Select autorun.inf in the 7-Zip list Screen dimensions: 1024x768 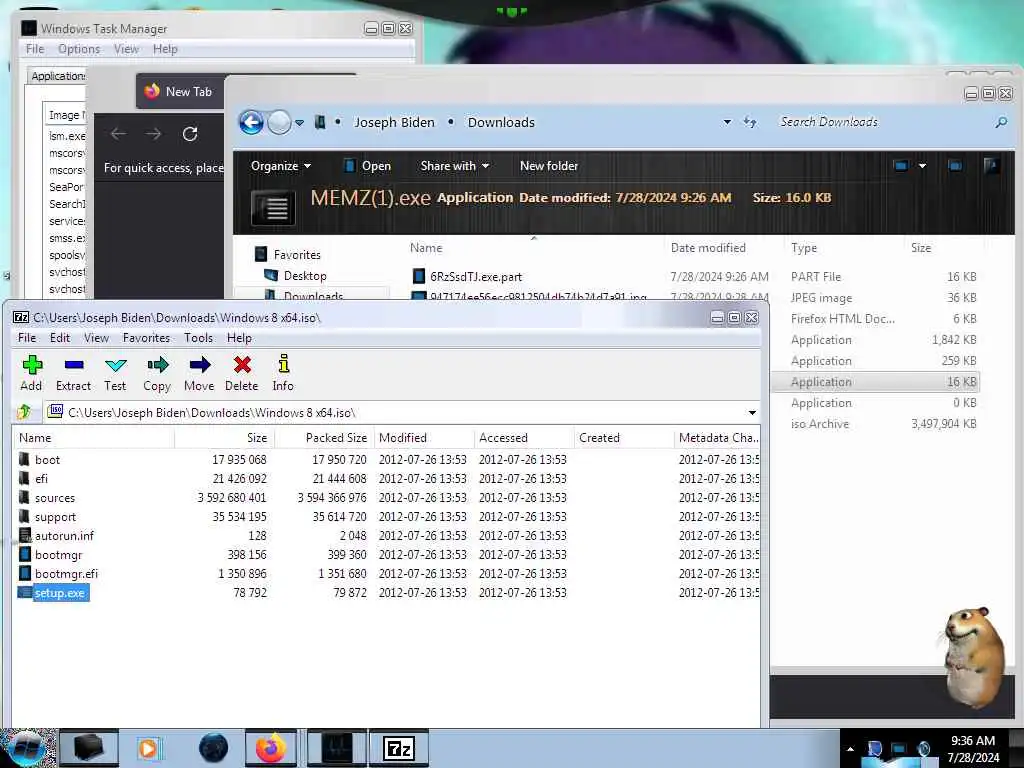click(64, 536)
